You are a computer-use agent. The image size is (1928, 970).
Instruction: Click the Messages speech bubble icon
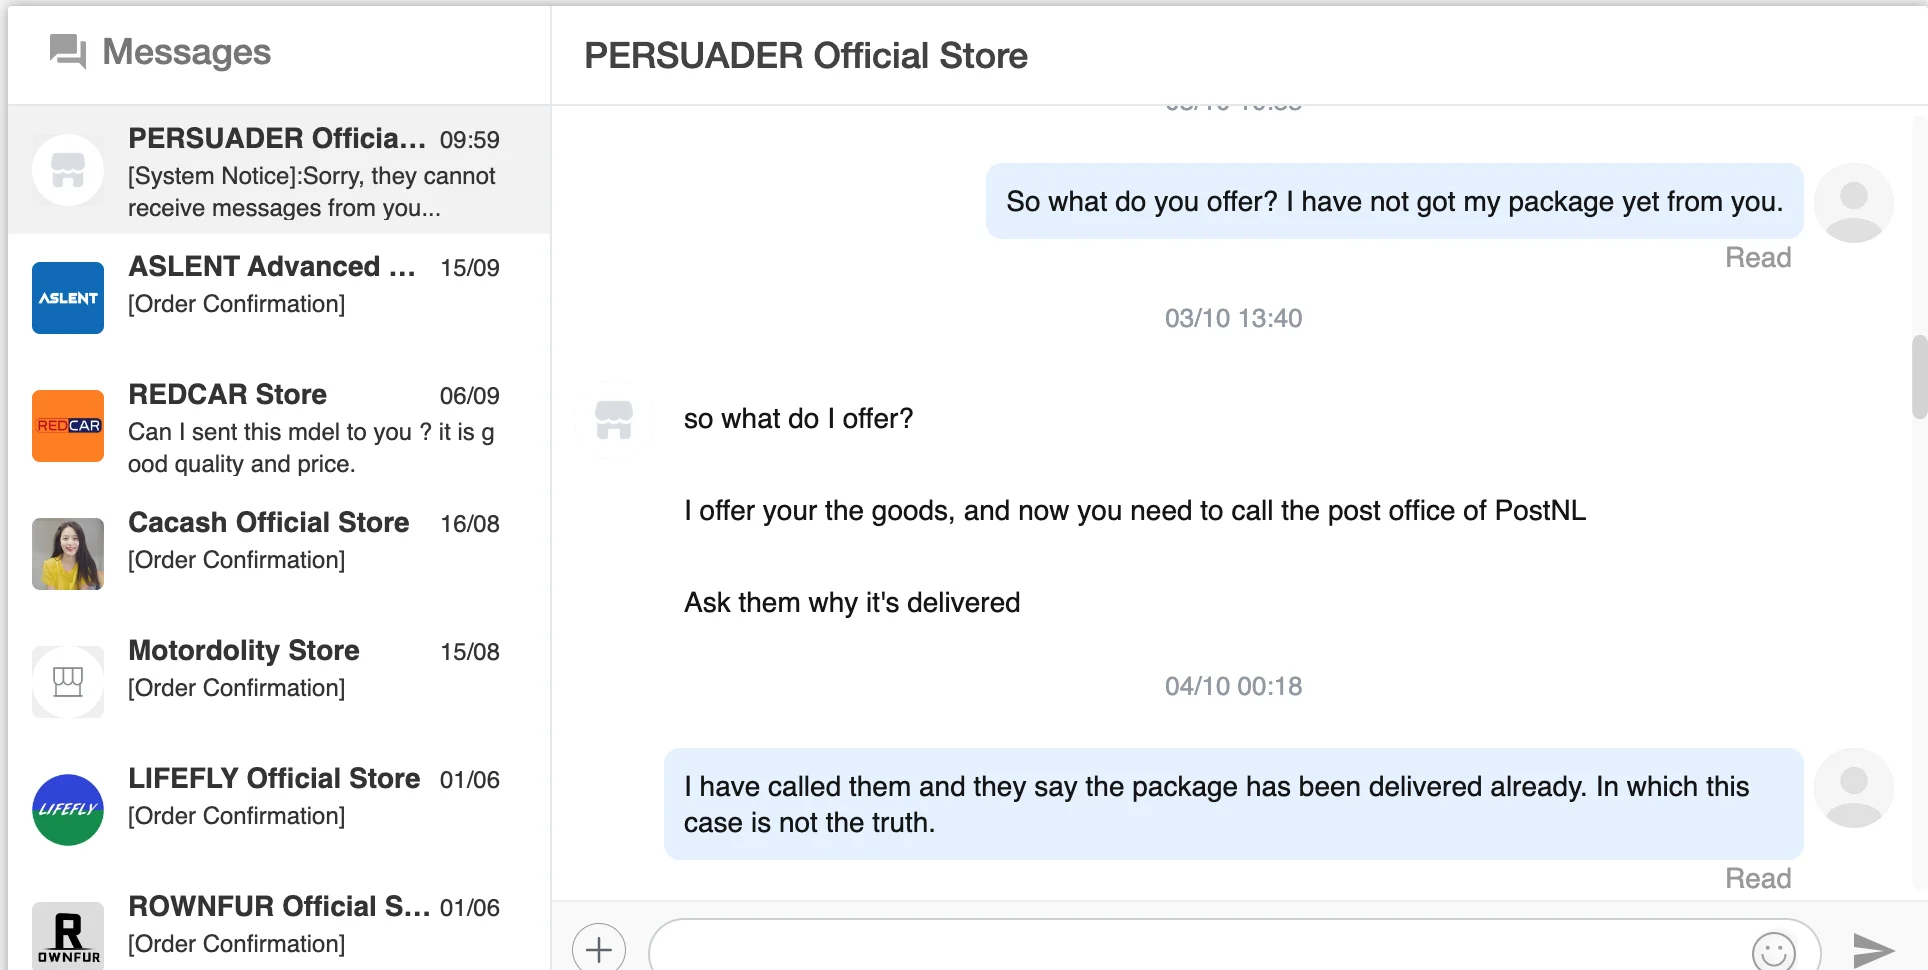[68, 51]
